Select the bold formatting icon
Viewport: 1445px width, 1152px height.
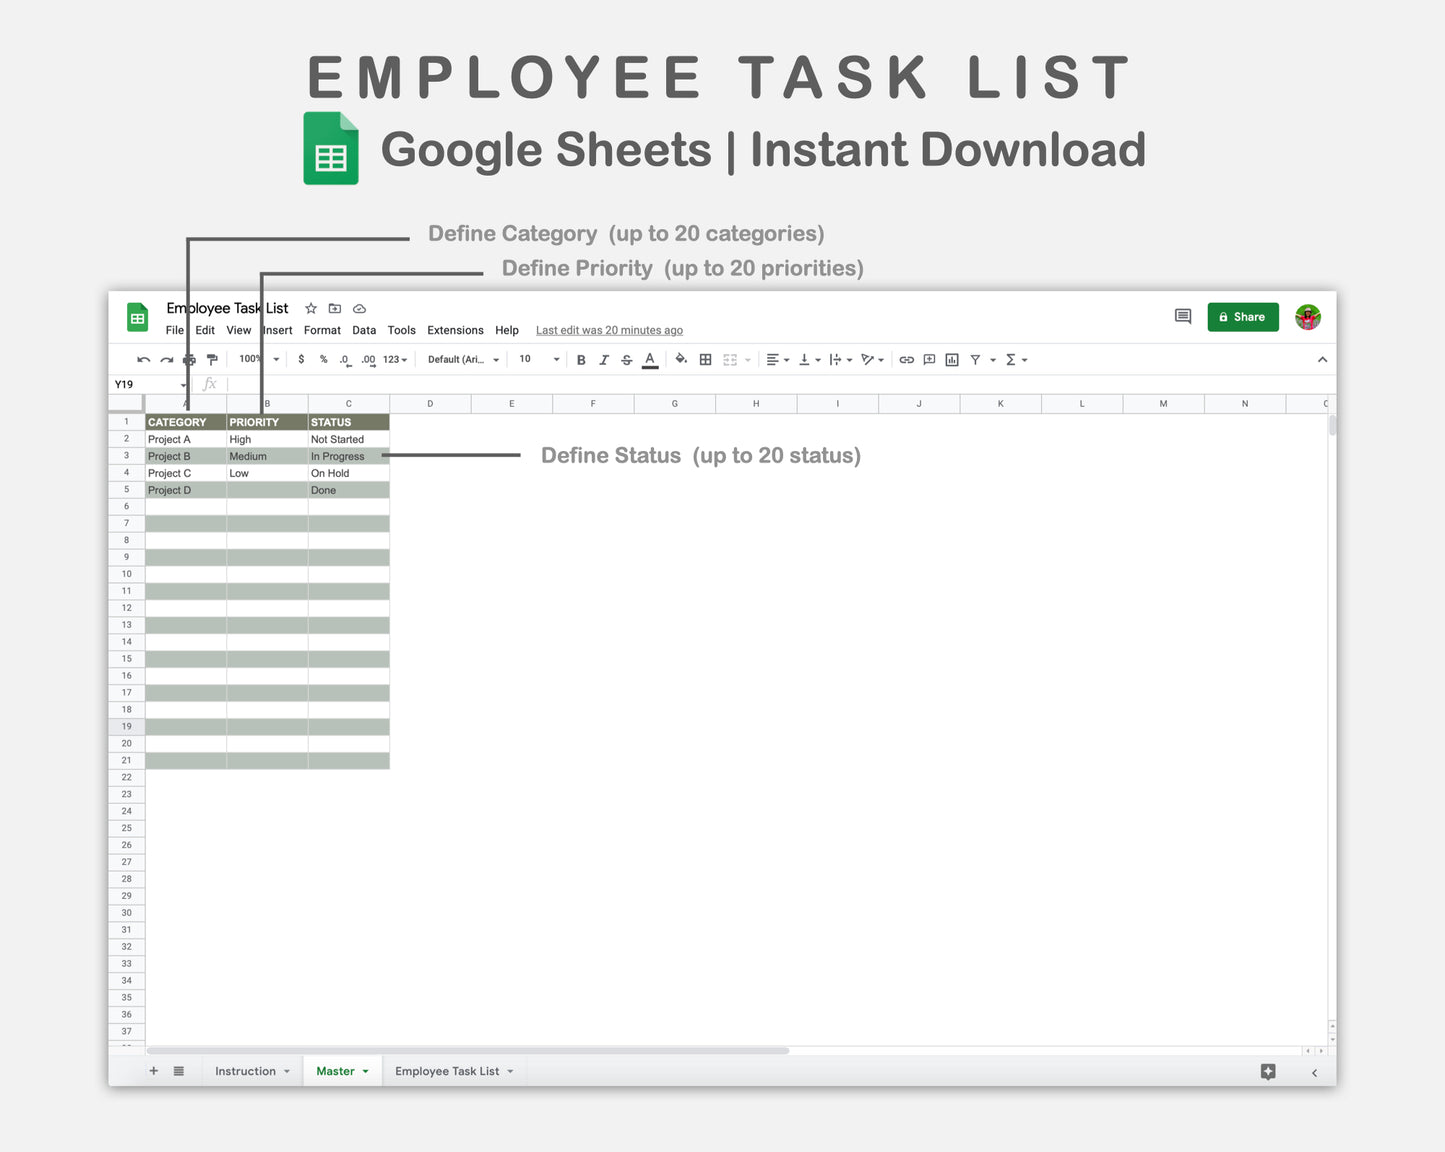click(581, 359)
